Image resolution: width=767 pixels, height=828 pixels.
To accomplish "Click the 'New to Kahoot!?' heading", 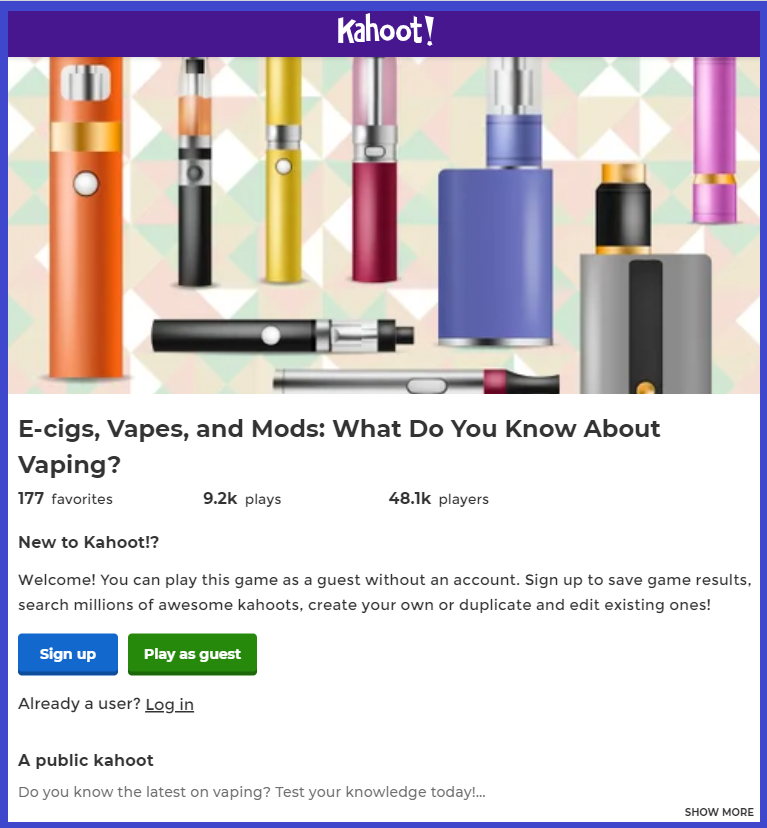I will click(89, 542).
